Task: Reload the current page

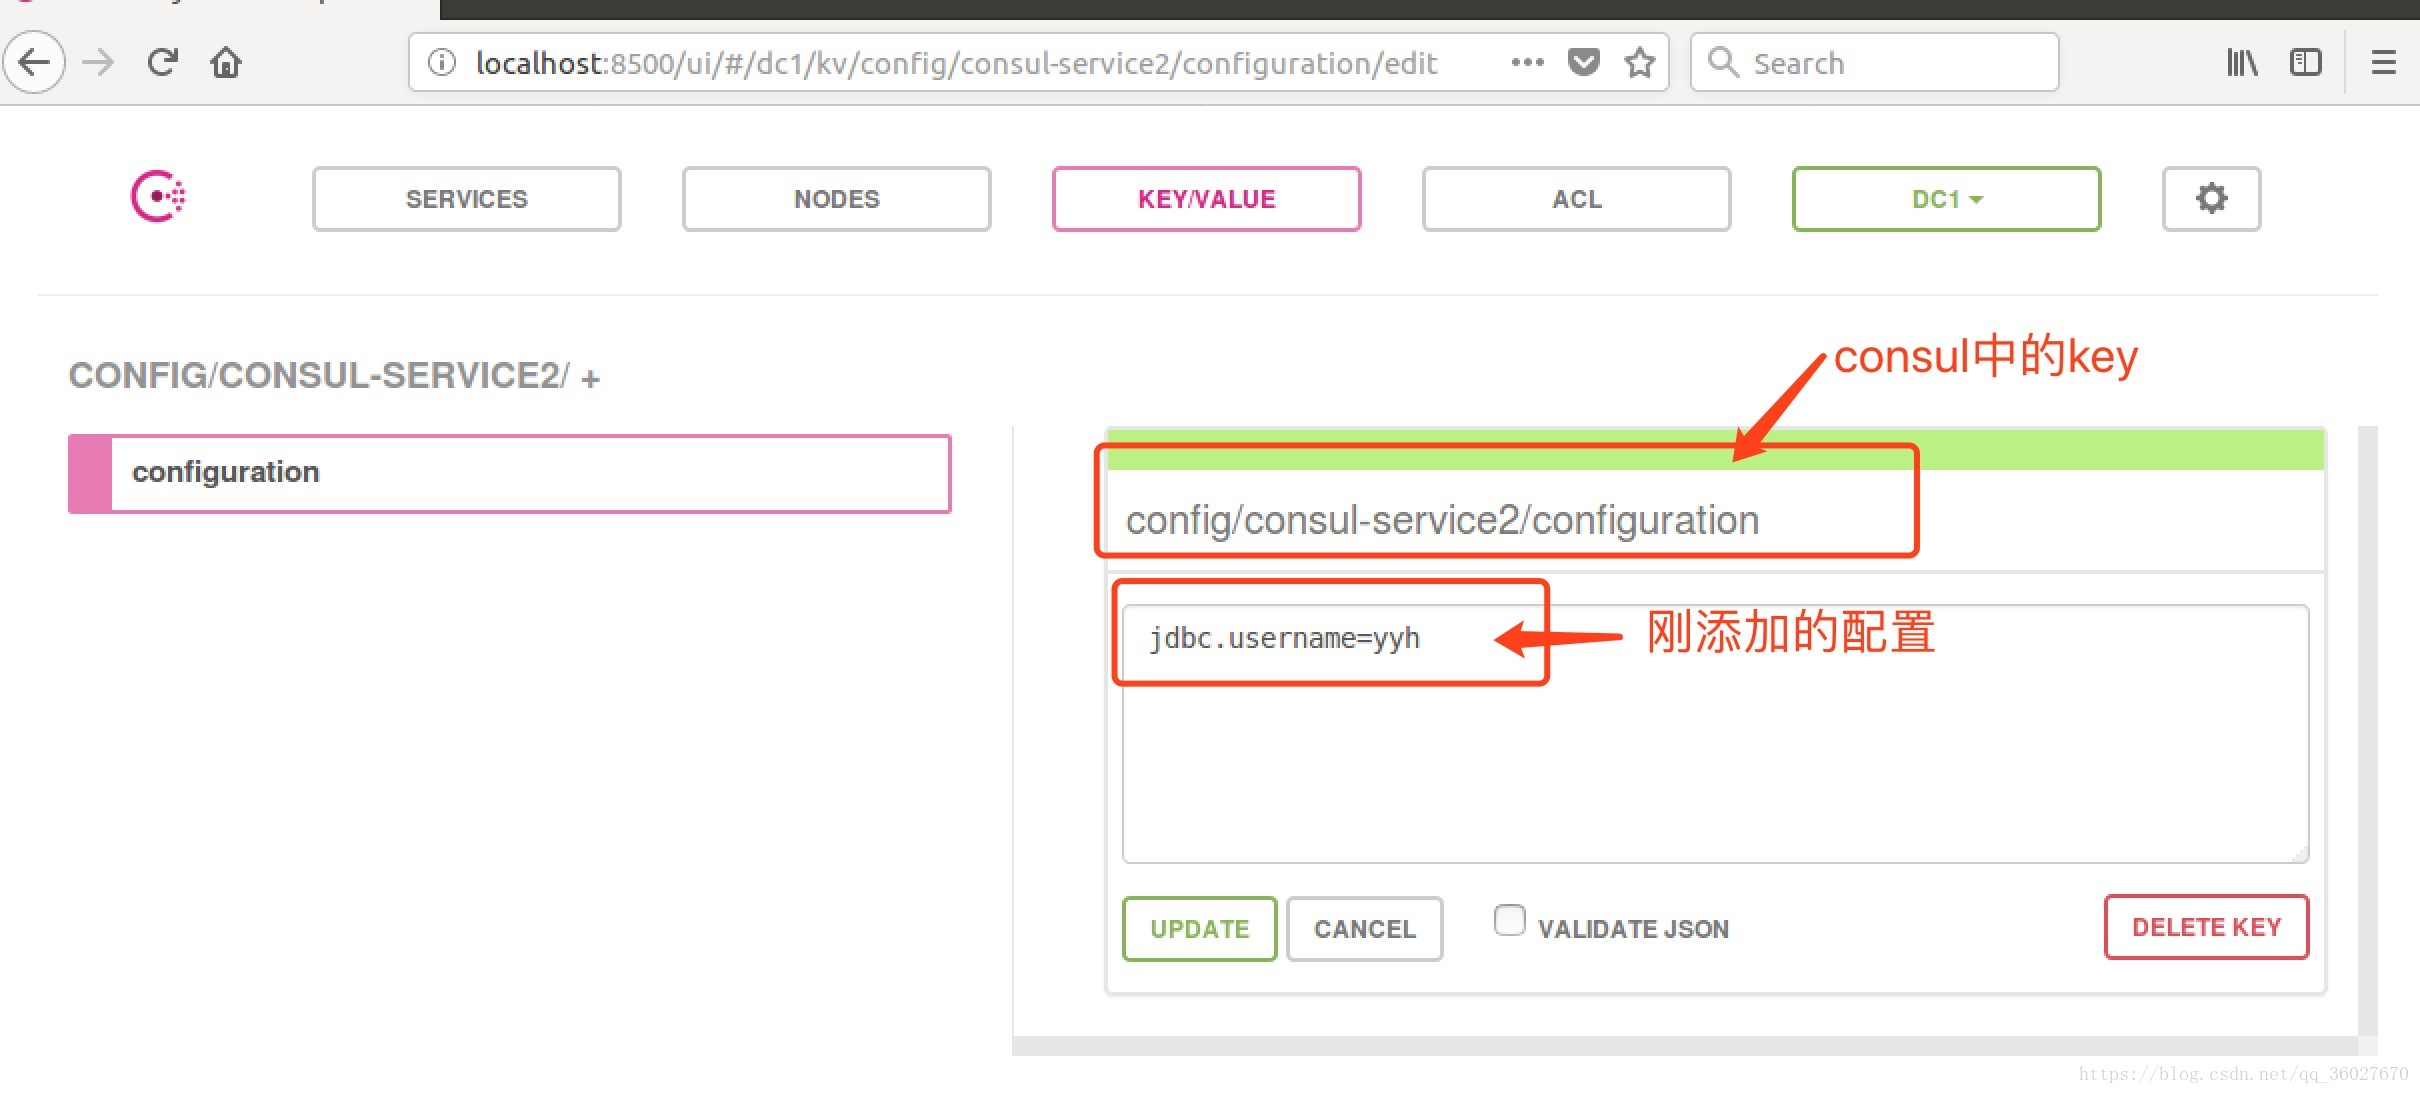Action: (162, 63)
